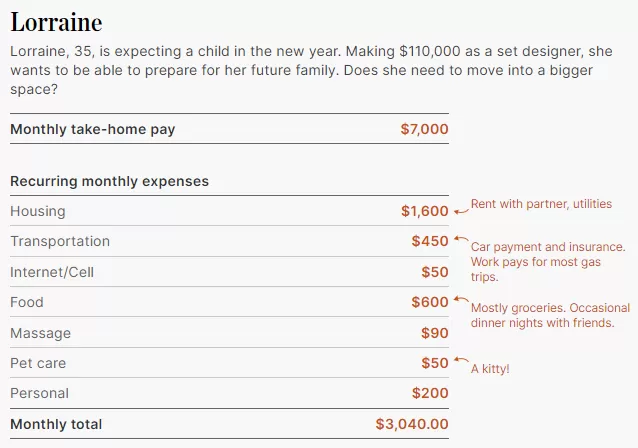This screenshot has height=448, width=638.
Task: Click the arrow next to Pet care $50
Action: click(x=461, y=360)
